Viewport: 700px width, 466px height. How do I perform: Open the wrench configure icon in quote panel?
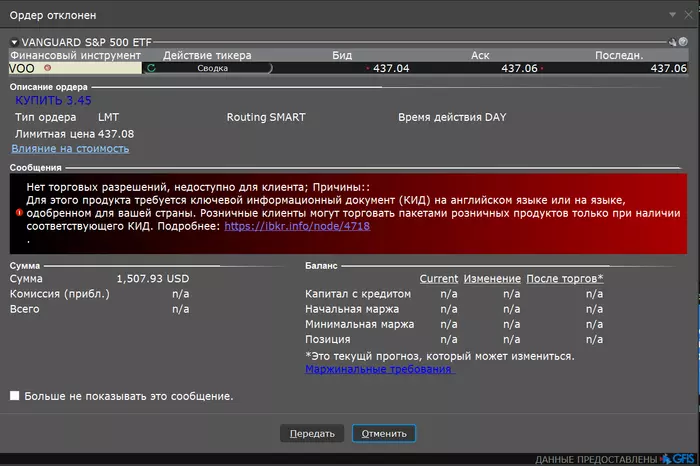tap(672, 42)
